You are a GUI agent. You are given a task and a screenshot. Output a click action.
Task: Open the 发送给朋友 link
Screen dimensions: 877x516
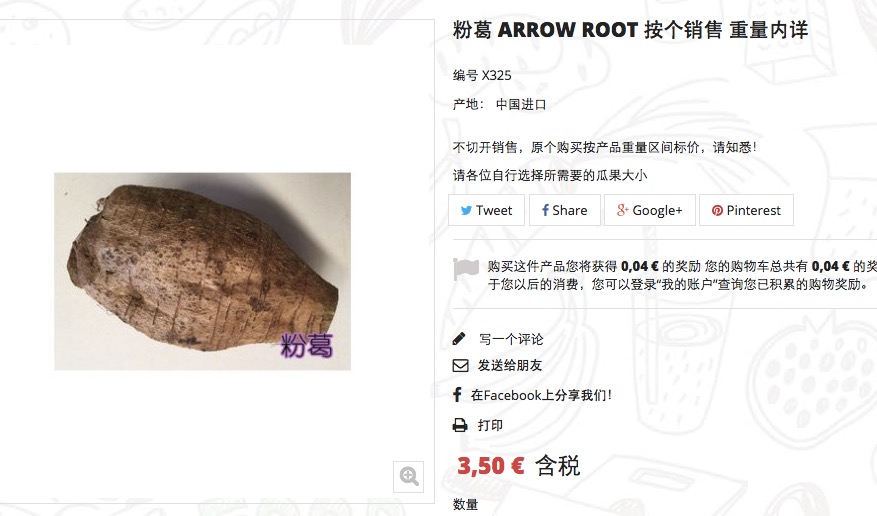click(x=510, y=366)
